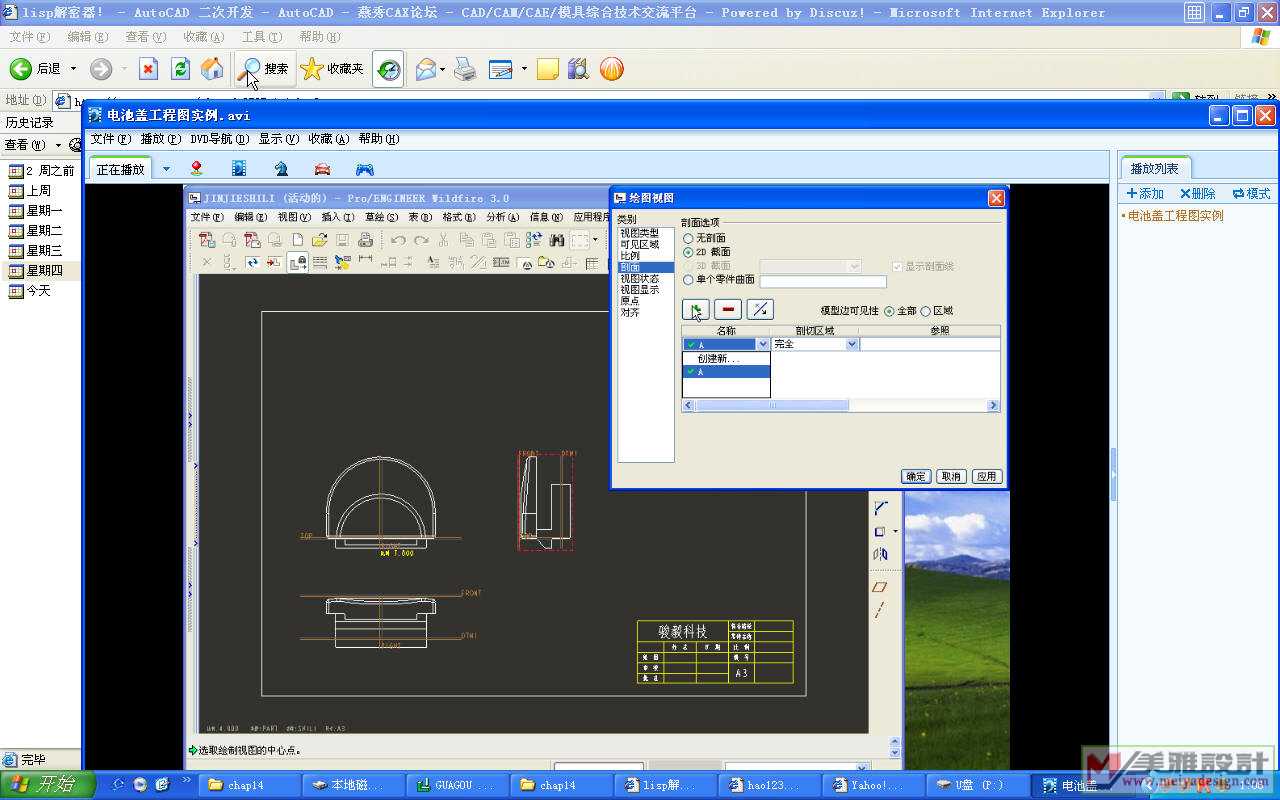The height and width of the screenshot is (800, 1280).
Task: Click the ×删除 link in playlist panel
Action: click(x=1198, y=194)
